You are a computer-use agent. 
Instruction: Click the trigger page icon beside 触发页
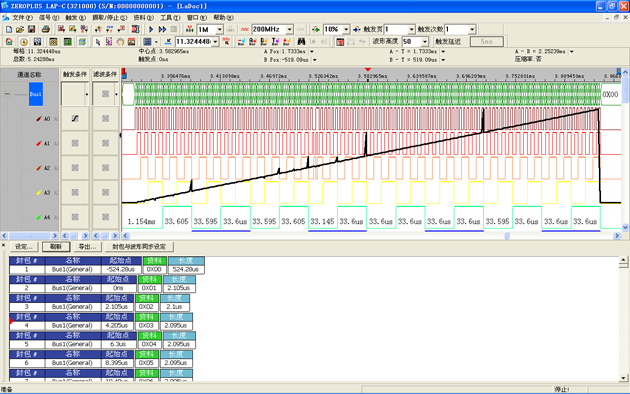pos(357,29)
